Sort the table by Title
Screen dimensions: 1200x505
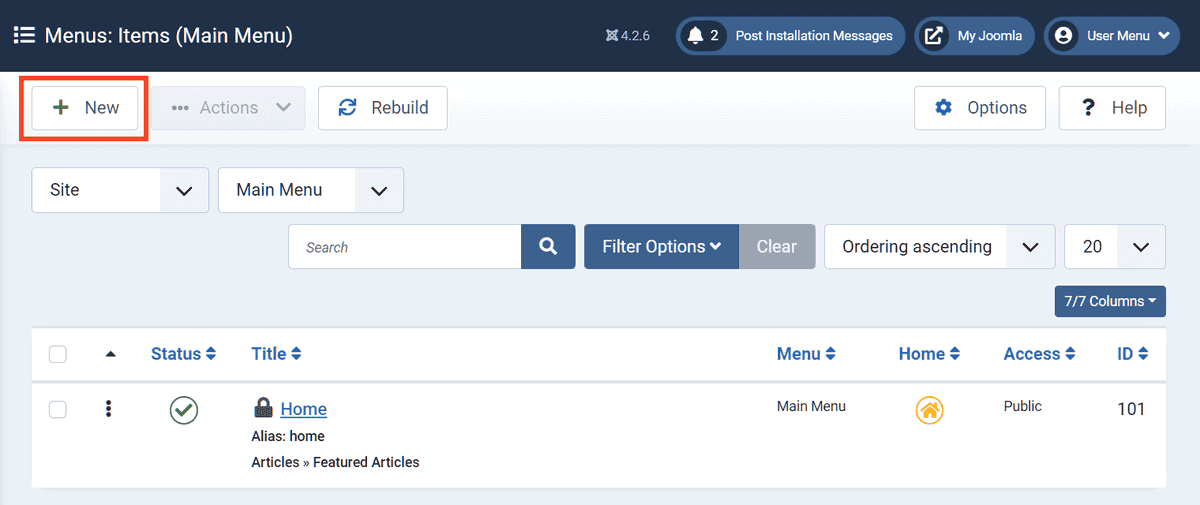point(276,354)
